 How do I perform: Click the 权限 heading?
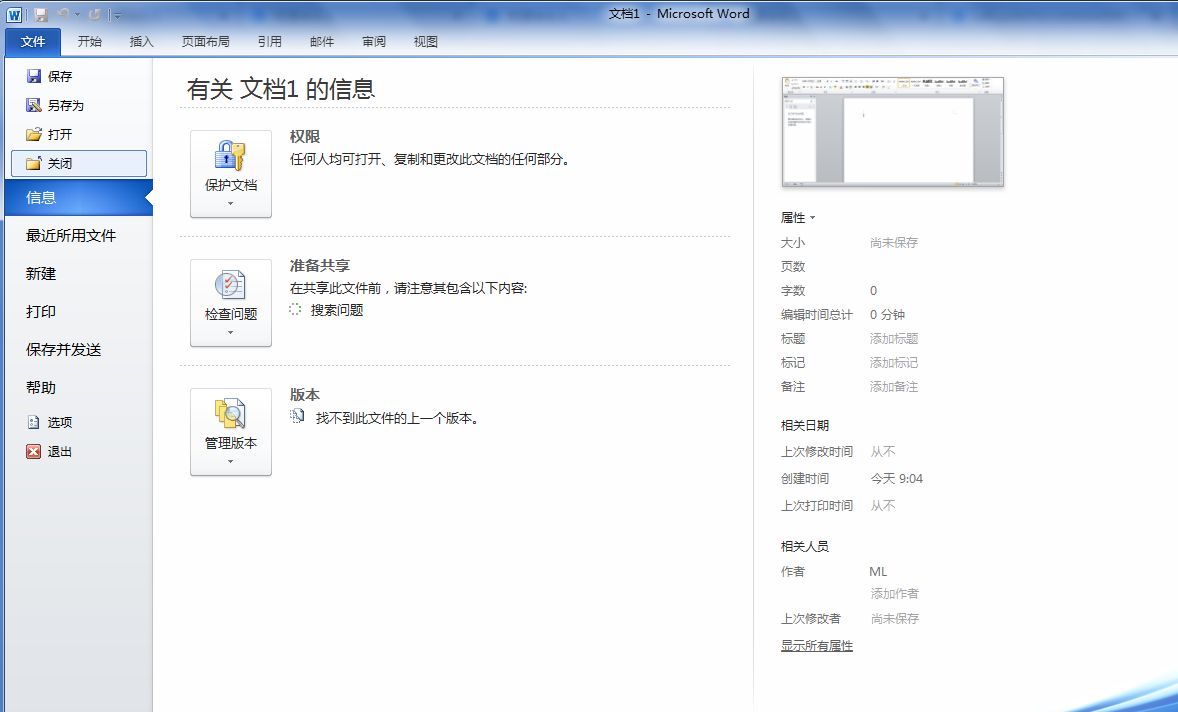click(305, 137)
